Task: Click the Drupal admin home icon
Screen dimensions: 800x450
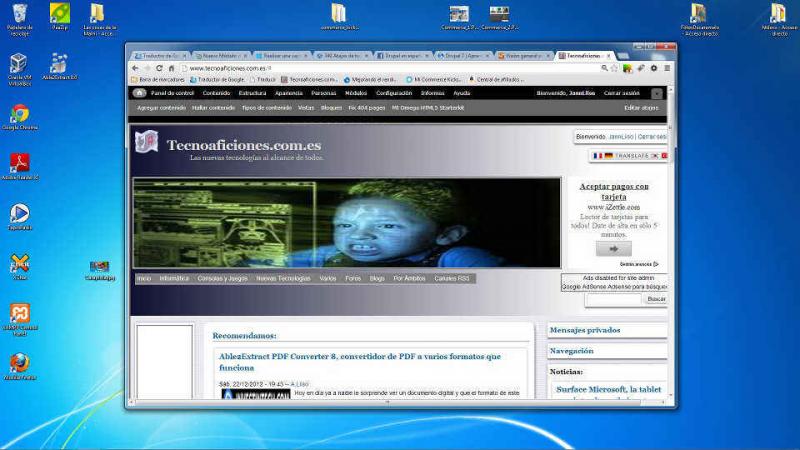Action: (x=139, y=93)
